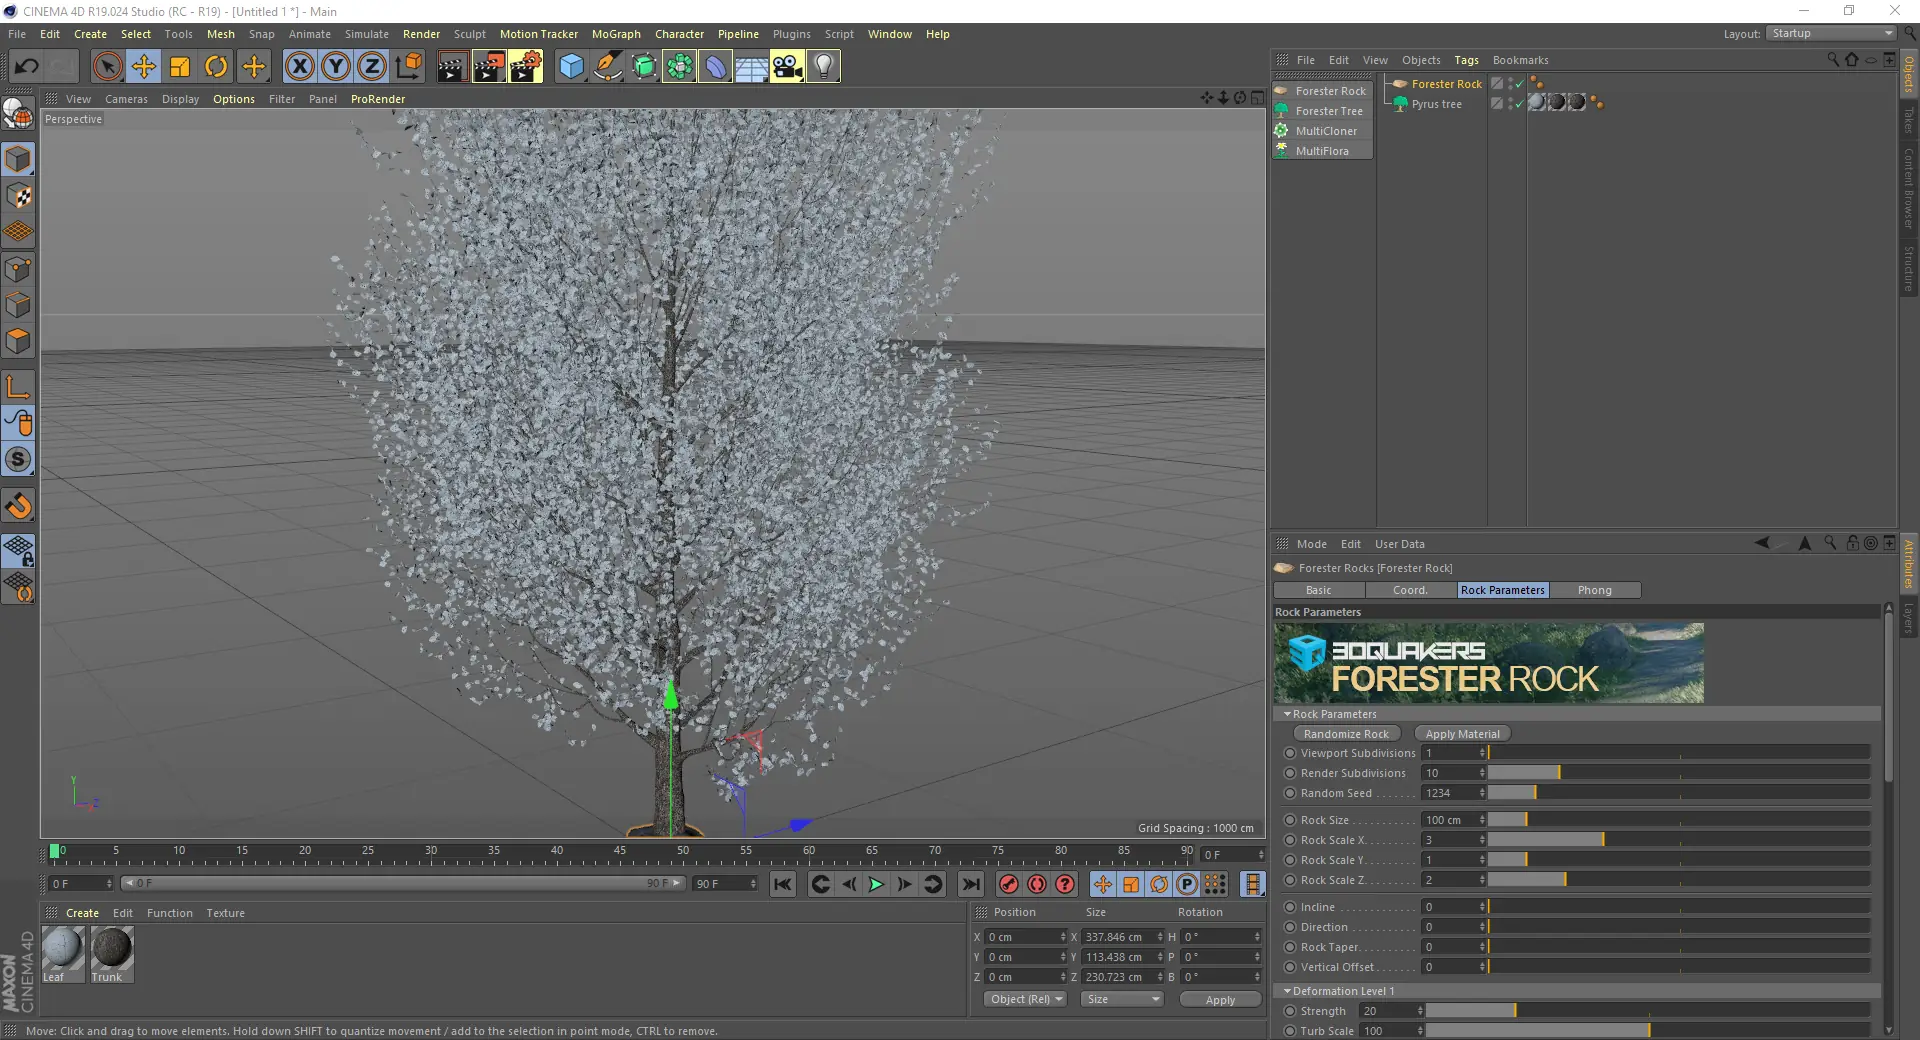1920x1040 pixels.
Task: Switch to the Phong tab
Action: pyautogui.click(x=1594, y=590)
